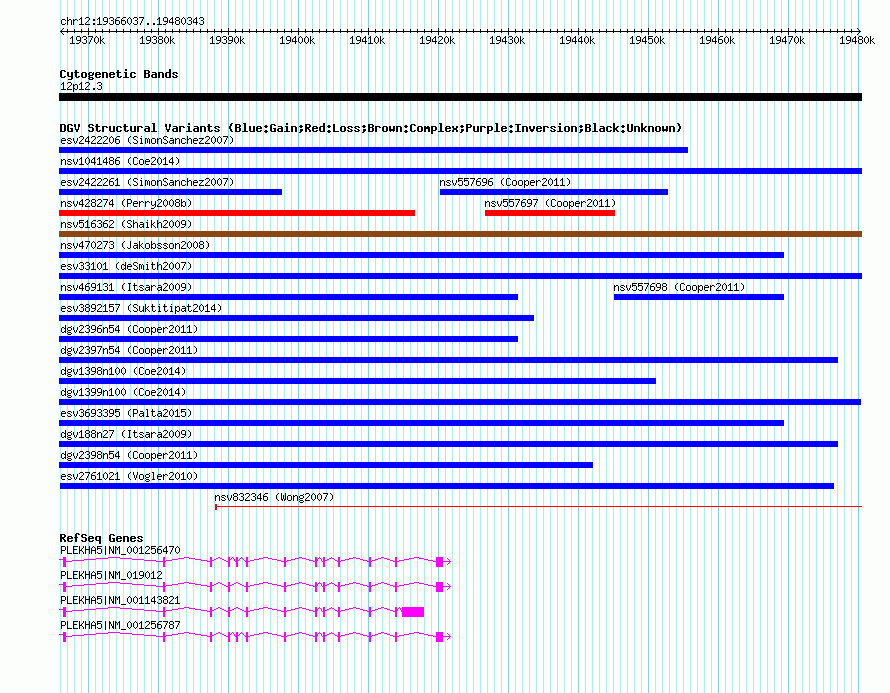Screen dimensions: 890x693
Task: Click the blue bar under nsv557696
Action: coord(554,192)
